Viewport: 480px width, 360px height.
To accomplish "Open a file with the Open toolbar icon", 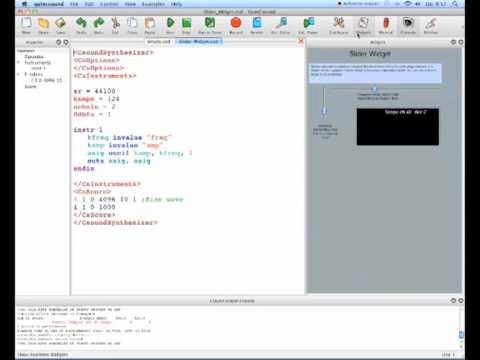I will pos(43,26).
